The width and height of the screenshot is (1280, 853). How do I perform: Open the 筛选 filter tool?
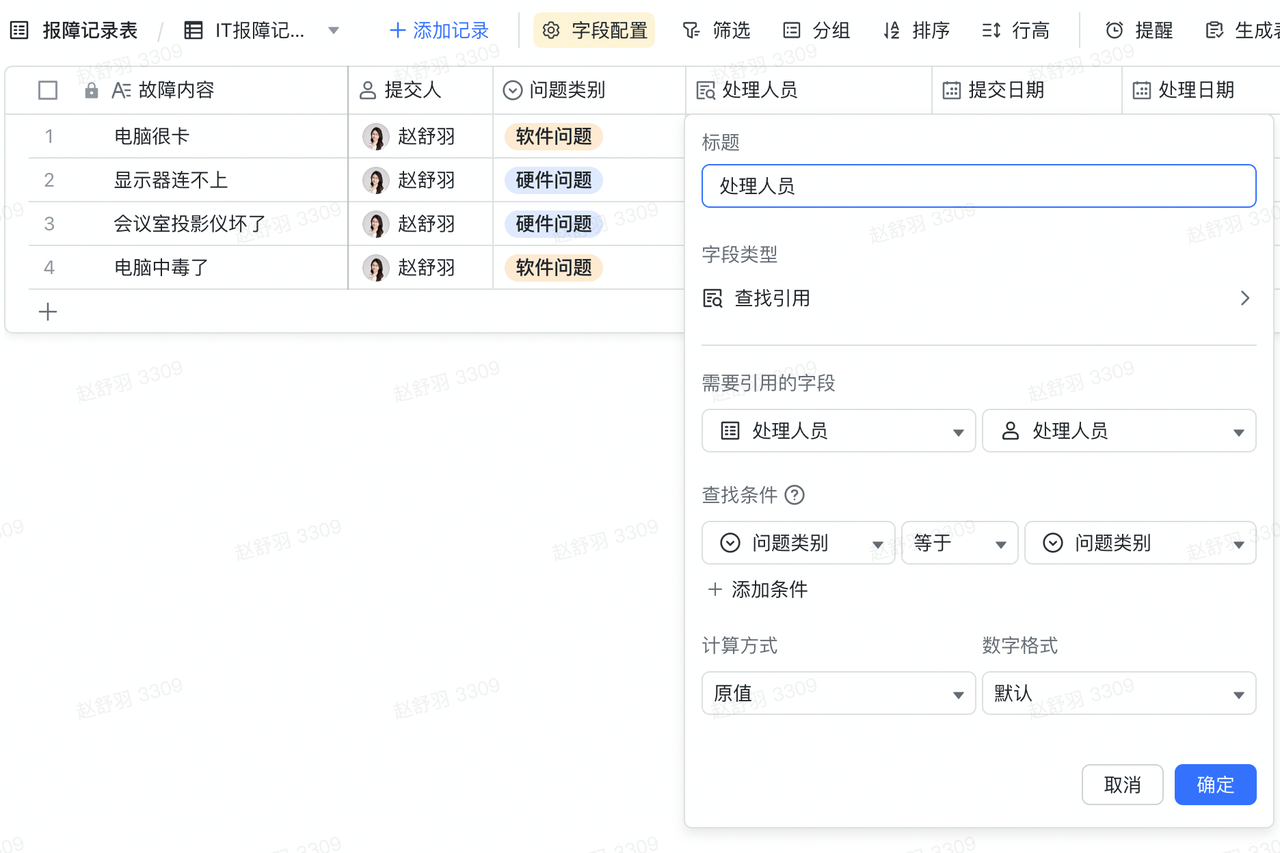pos(716,31)
